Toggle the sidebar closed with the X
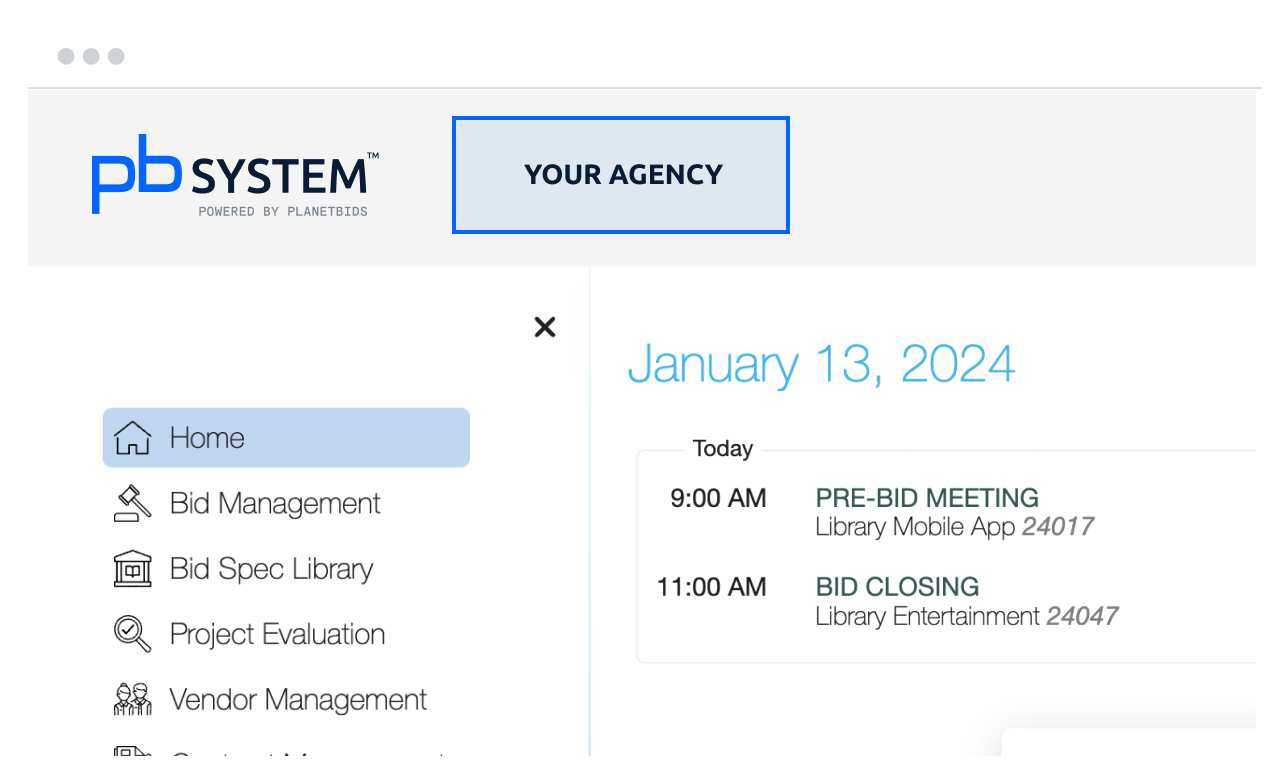This screenshot has width=1284, height=784. (x=544, y=327)
